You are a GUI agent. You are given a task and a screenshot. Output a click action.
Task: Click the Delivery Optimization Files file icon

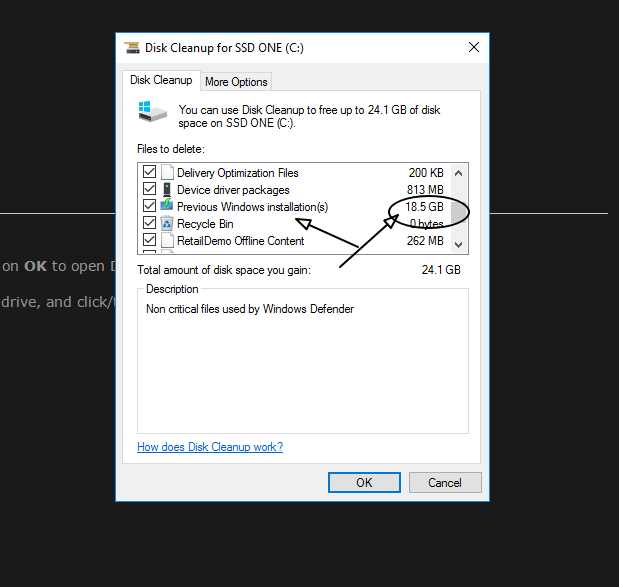pos(167,172)
